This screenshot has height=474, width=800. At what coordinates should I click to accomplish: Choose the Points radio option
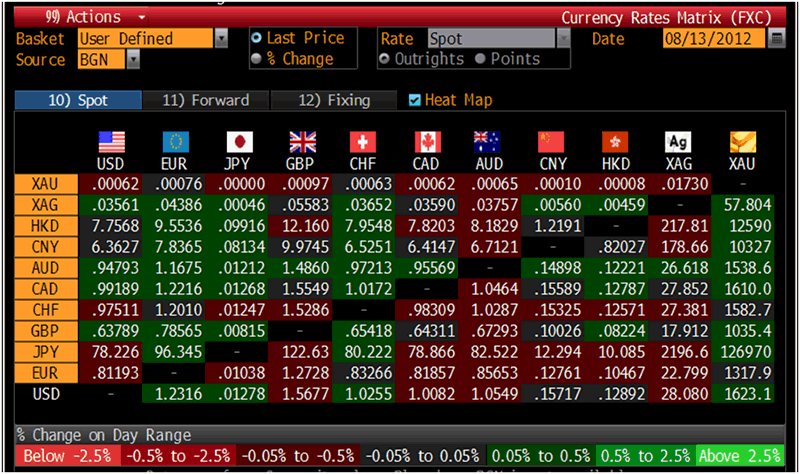tap(481, 59)
